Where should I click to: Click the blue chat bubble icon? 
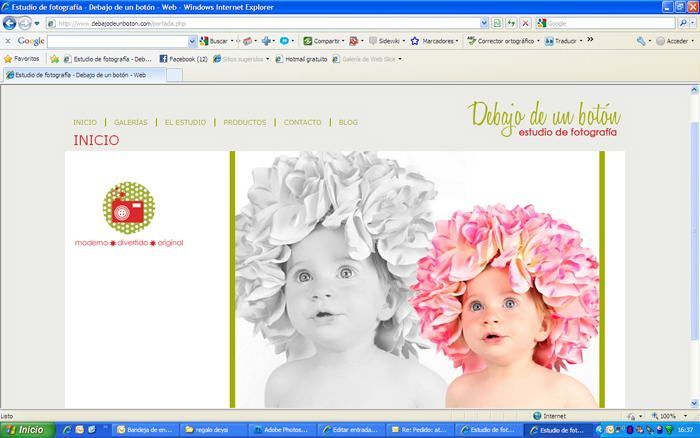coord(284,41)
